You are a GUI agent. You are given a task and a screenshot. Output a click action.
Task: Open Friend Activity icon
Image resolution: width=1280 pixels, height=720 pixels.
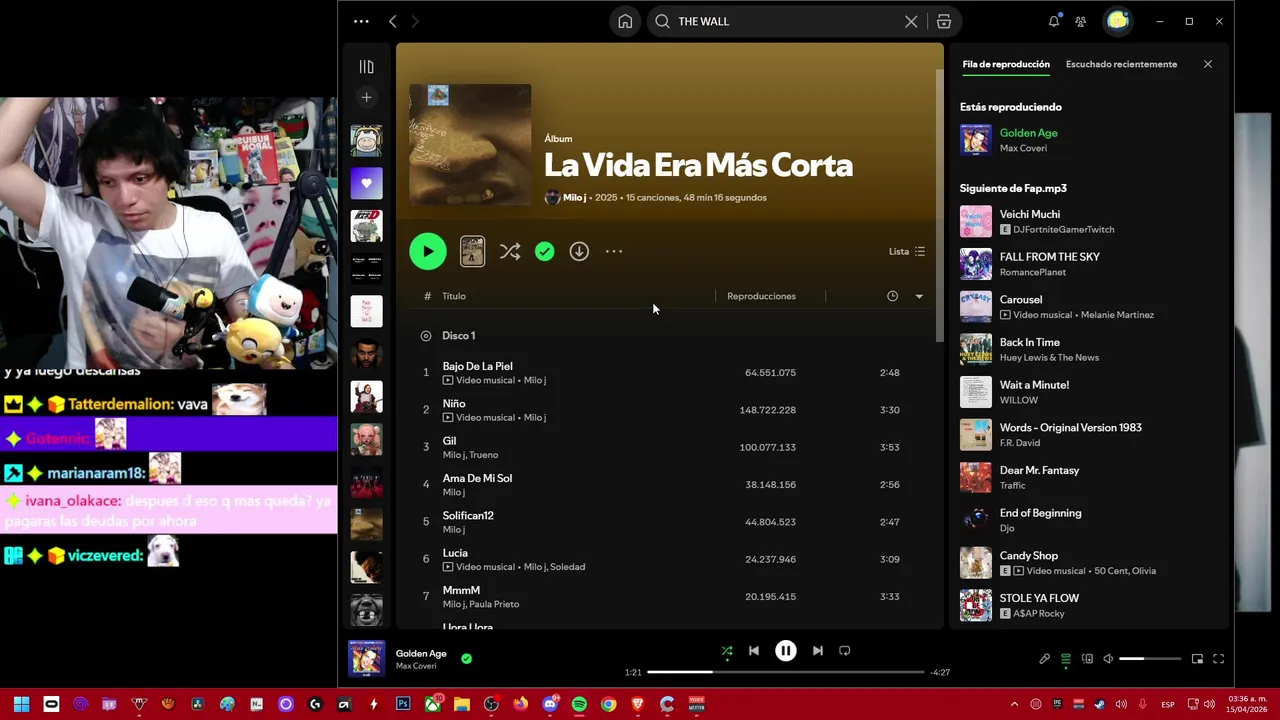point(1081,21)
